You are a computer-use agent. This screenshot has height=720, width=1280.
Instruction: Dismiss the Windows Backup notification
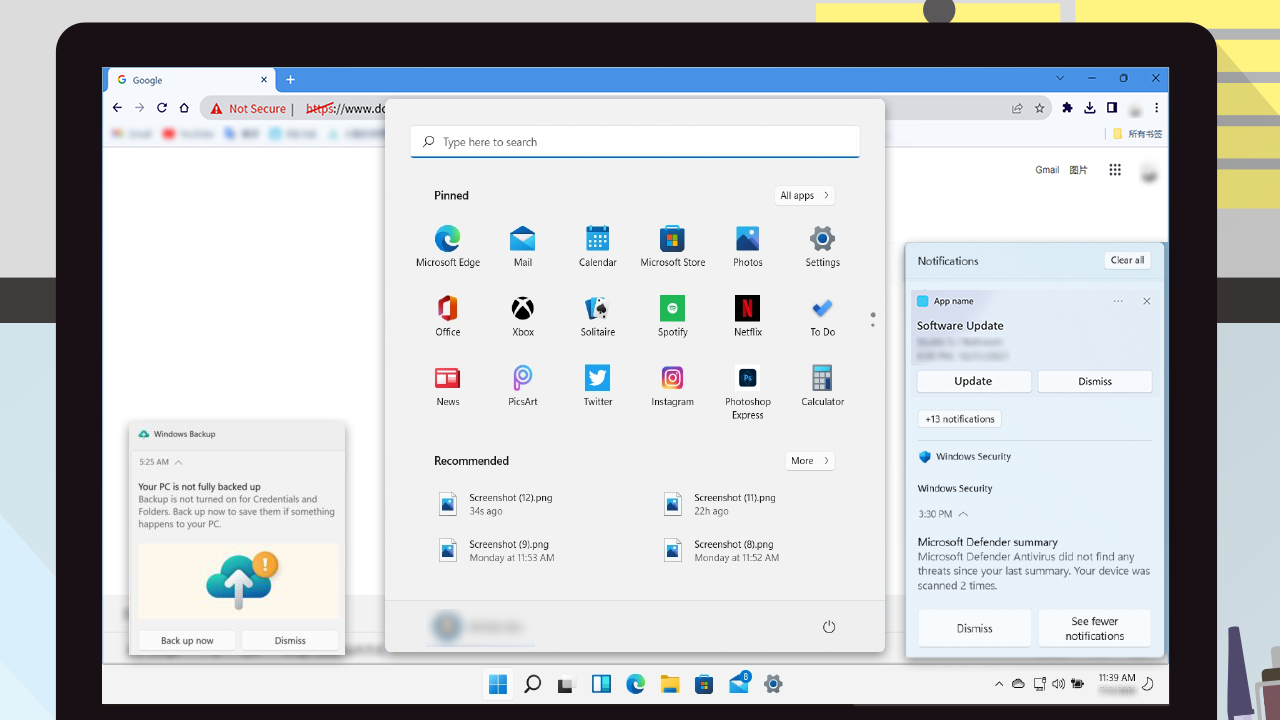coord(290,640)
